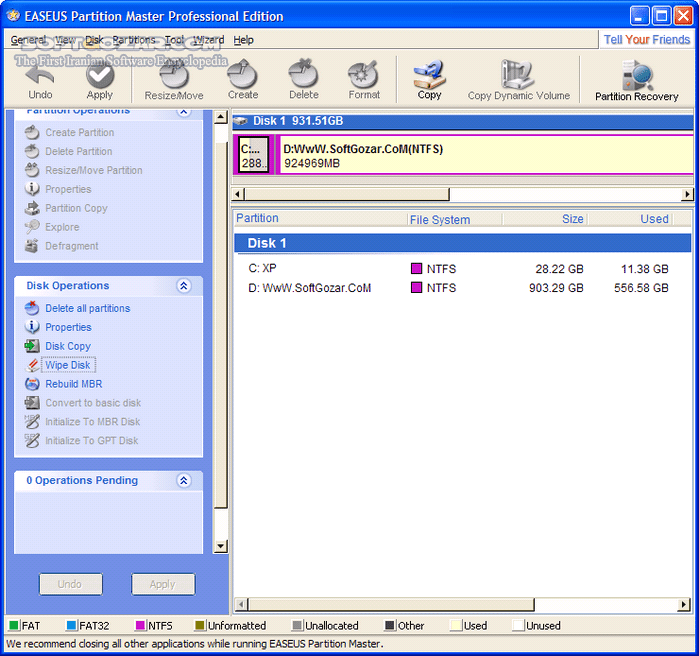This screenshot has height=656, width=699.
Task: Click the sidebar scroll up arrow
Action: 221,117
